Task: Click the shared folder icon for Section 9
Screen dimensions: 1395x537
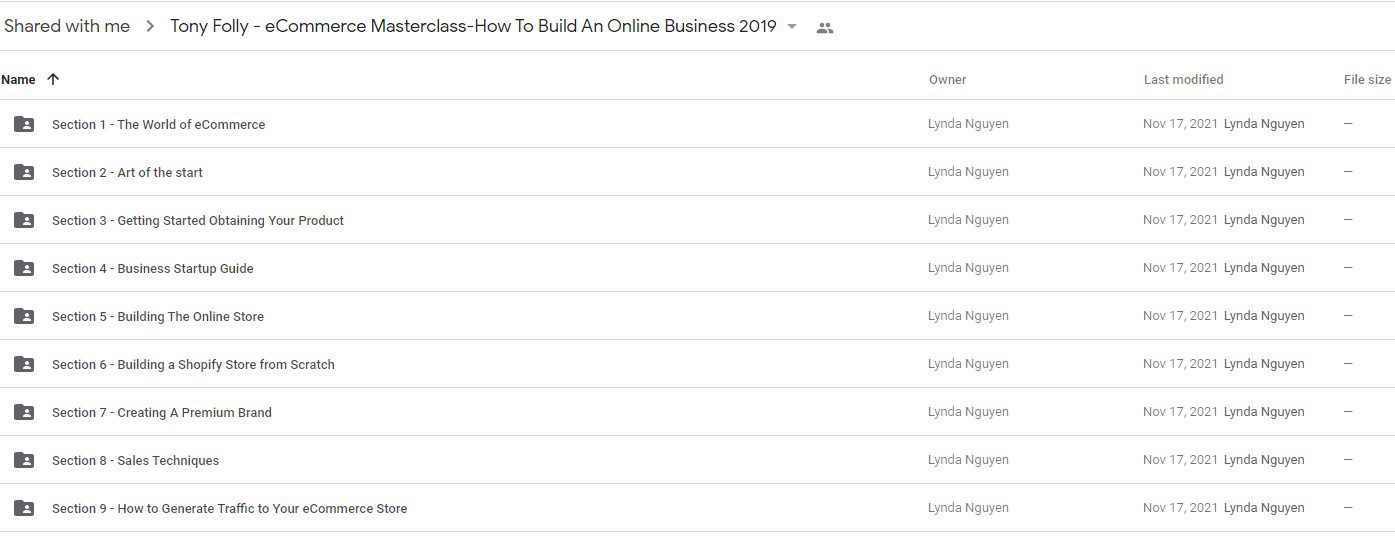Action: (24, 508)
